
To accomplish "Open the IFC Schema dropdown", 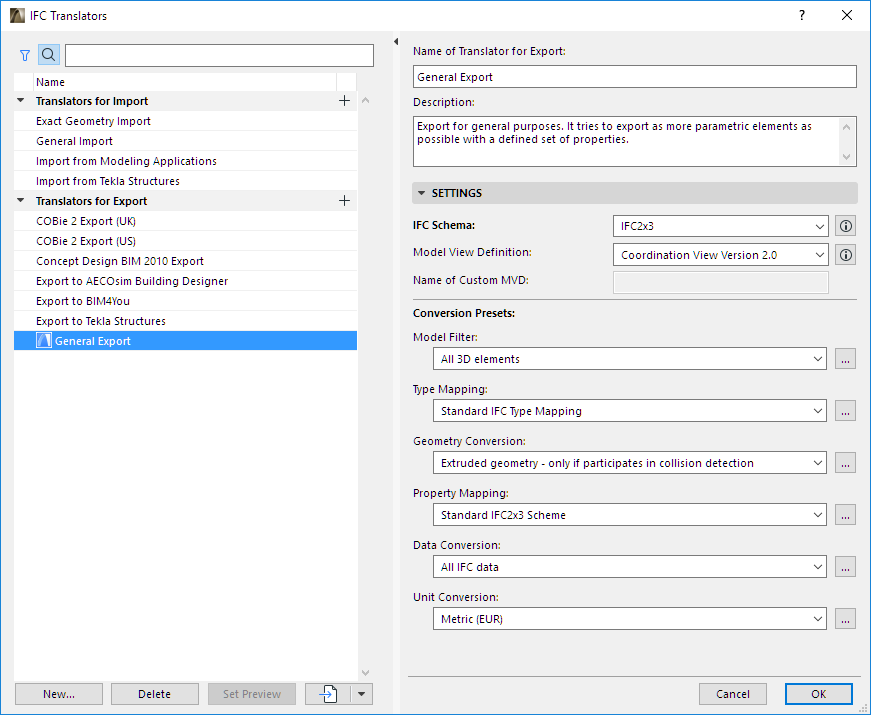I will point(720,226).
